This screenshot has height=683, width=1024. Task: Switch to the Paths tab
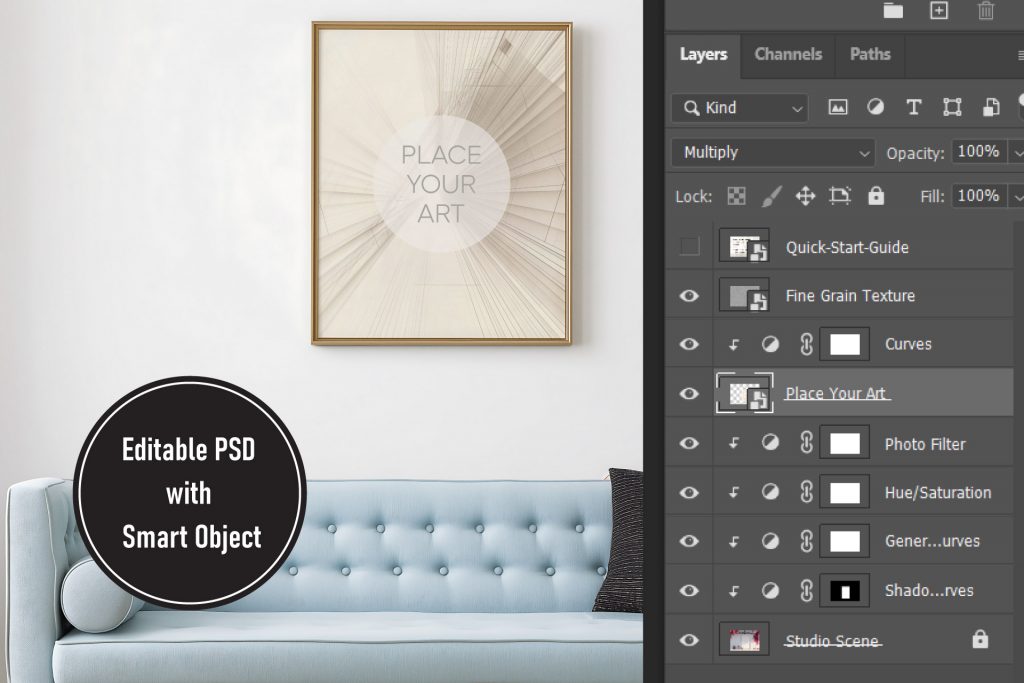pyautogui.click(x=870, y=54)
